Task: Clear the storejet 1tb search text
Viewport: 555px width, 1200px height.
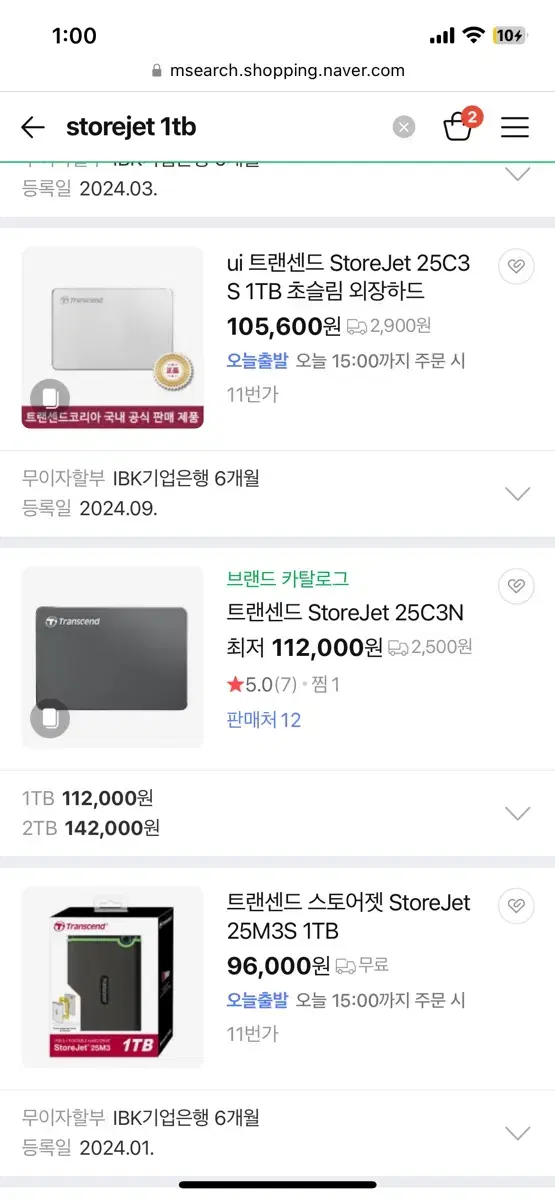Action: pyautogui.click(x=403, y=127)
